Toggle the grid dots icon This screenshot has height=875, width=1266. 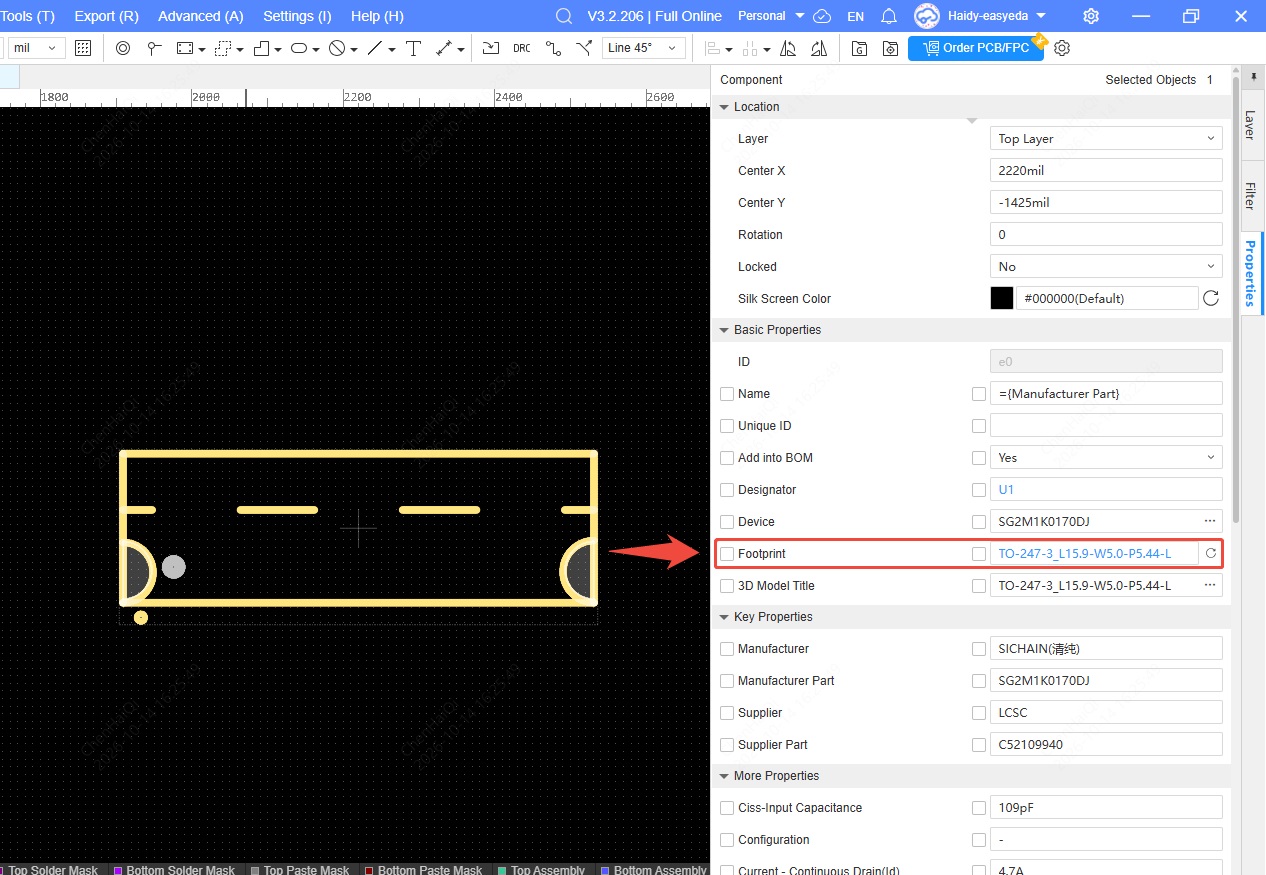(83, 48)
